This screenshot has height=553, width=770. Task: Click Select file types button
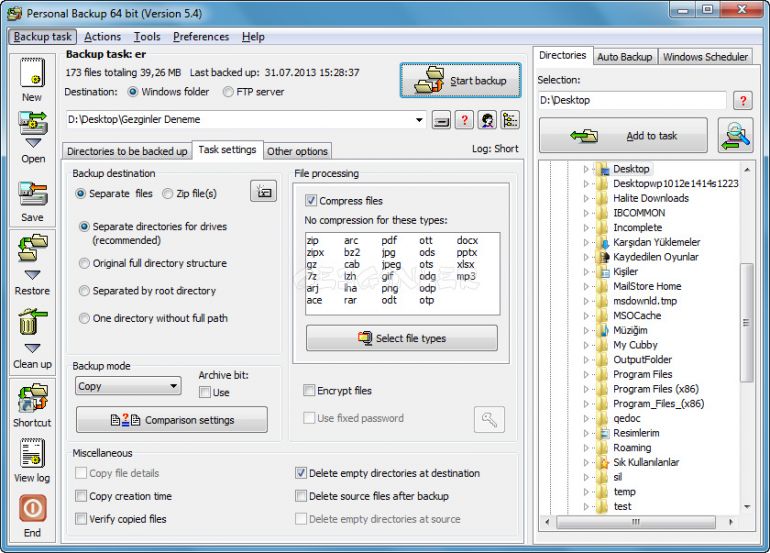point(402,338)
